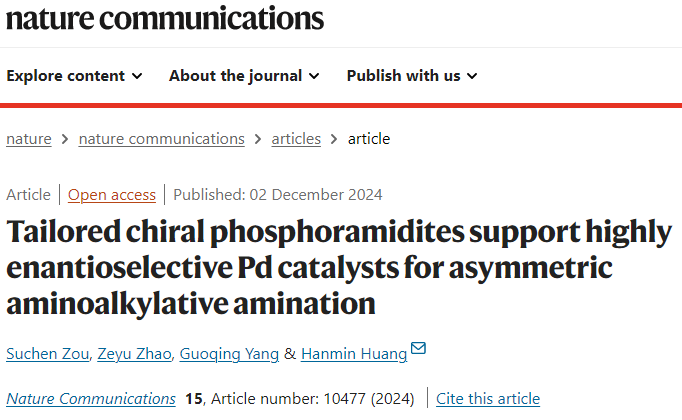Screen dimensions: 682x420
Task: View author Zeyu Zhao's details
Action: (134, 353)
